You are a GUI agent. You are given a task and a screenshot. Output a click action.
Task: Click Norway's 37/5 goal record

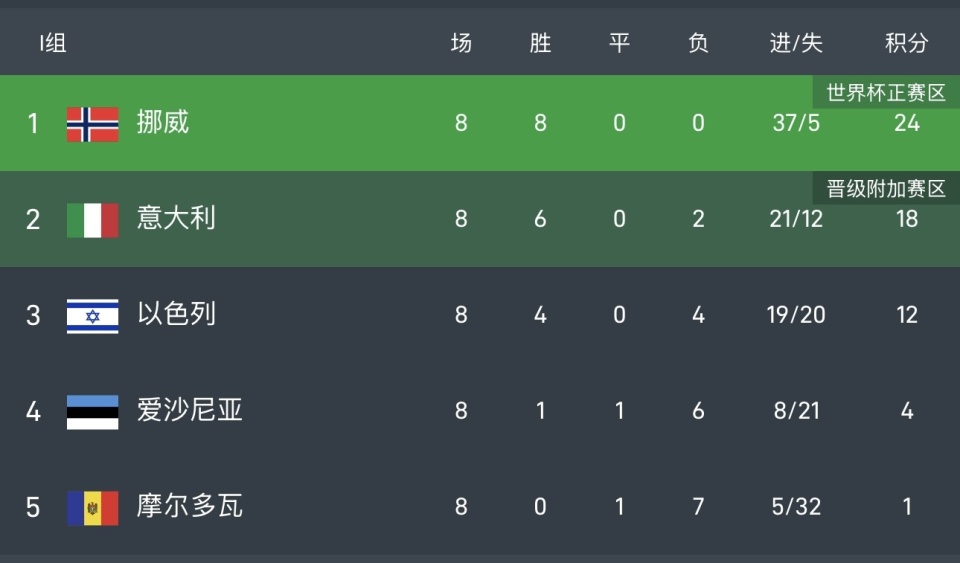pos(796,123)
